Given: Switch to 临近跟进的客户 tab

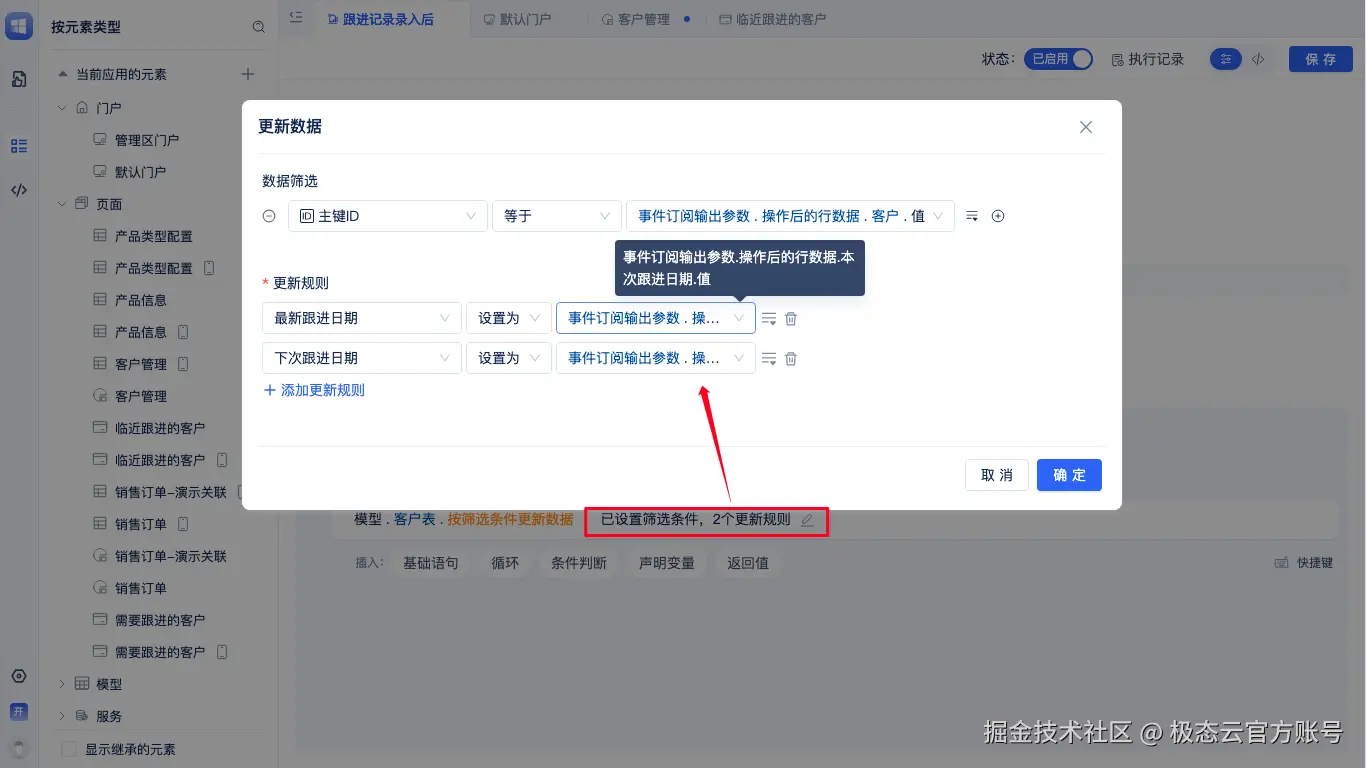Looking at the screenshot, I should (x=772, y=19).
